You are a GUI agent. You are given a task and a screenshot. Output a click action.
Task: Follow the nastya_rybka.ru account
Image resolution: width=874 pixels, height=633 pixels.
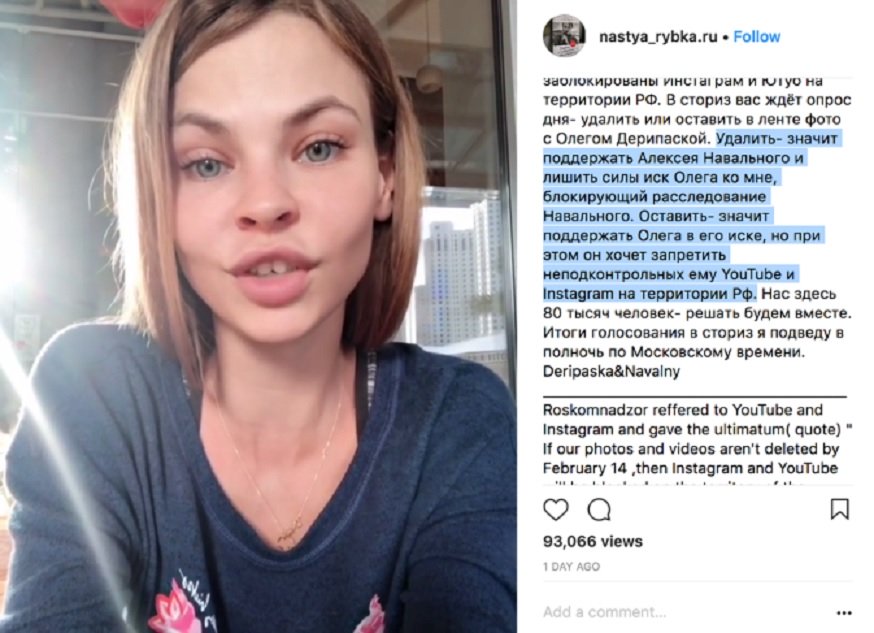coord(756,37)
